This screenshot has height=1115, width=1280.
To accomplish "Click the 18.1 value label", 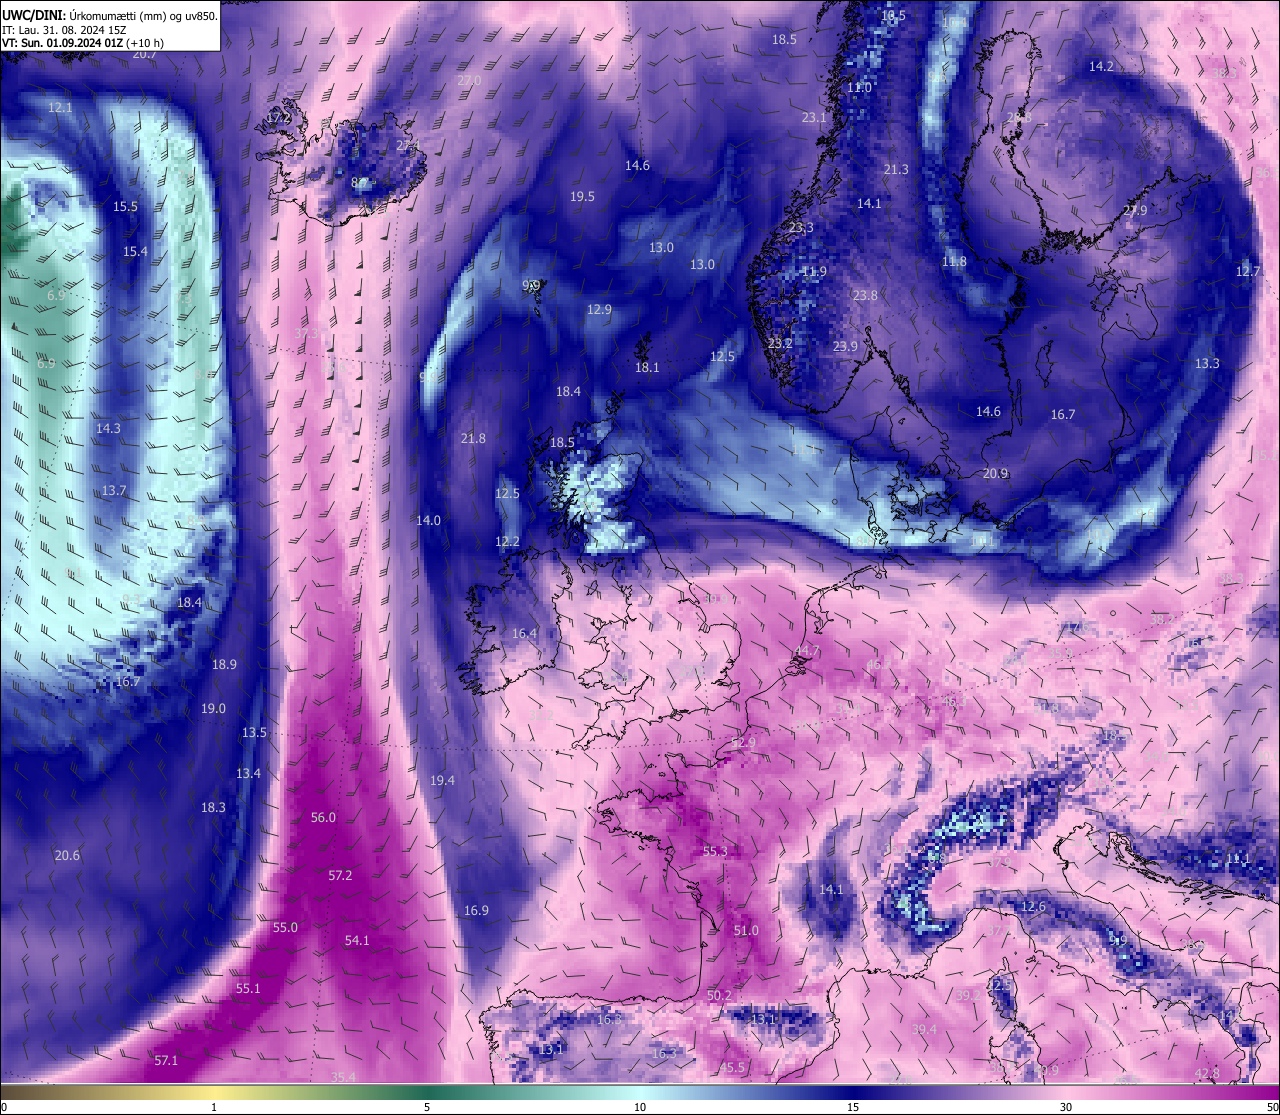I will [x=647, y=367].
